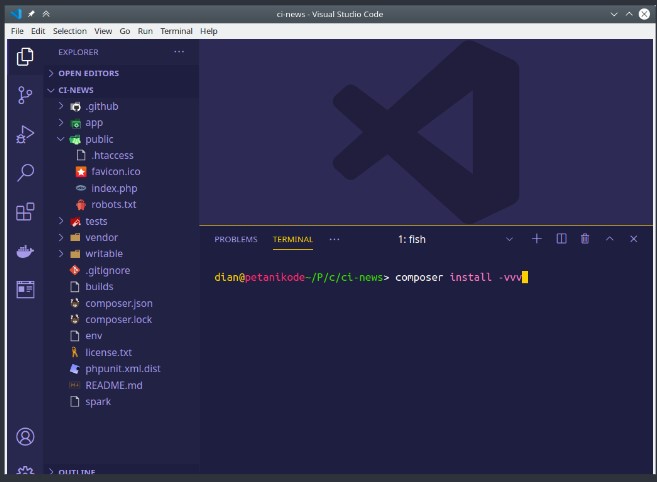657x482 pixels.
Task: Switch to the Problems tab
Action: [236, 239]
